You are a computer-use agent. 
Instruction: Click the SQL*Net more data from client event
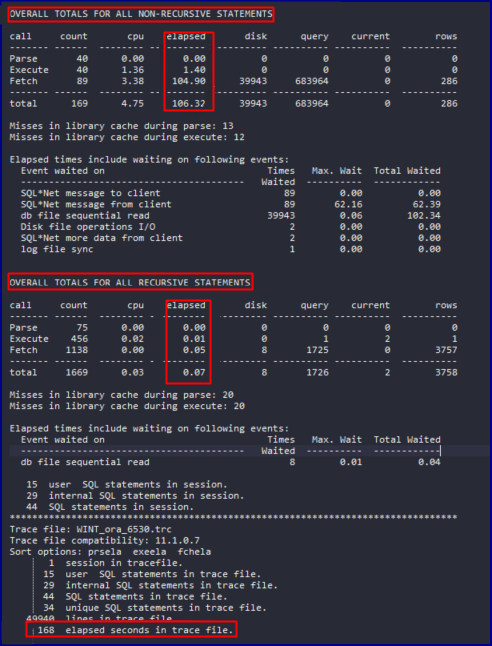coord(102,238)
